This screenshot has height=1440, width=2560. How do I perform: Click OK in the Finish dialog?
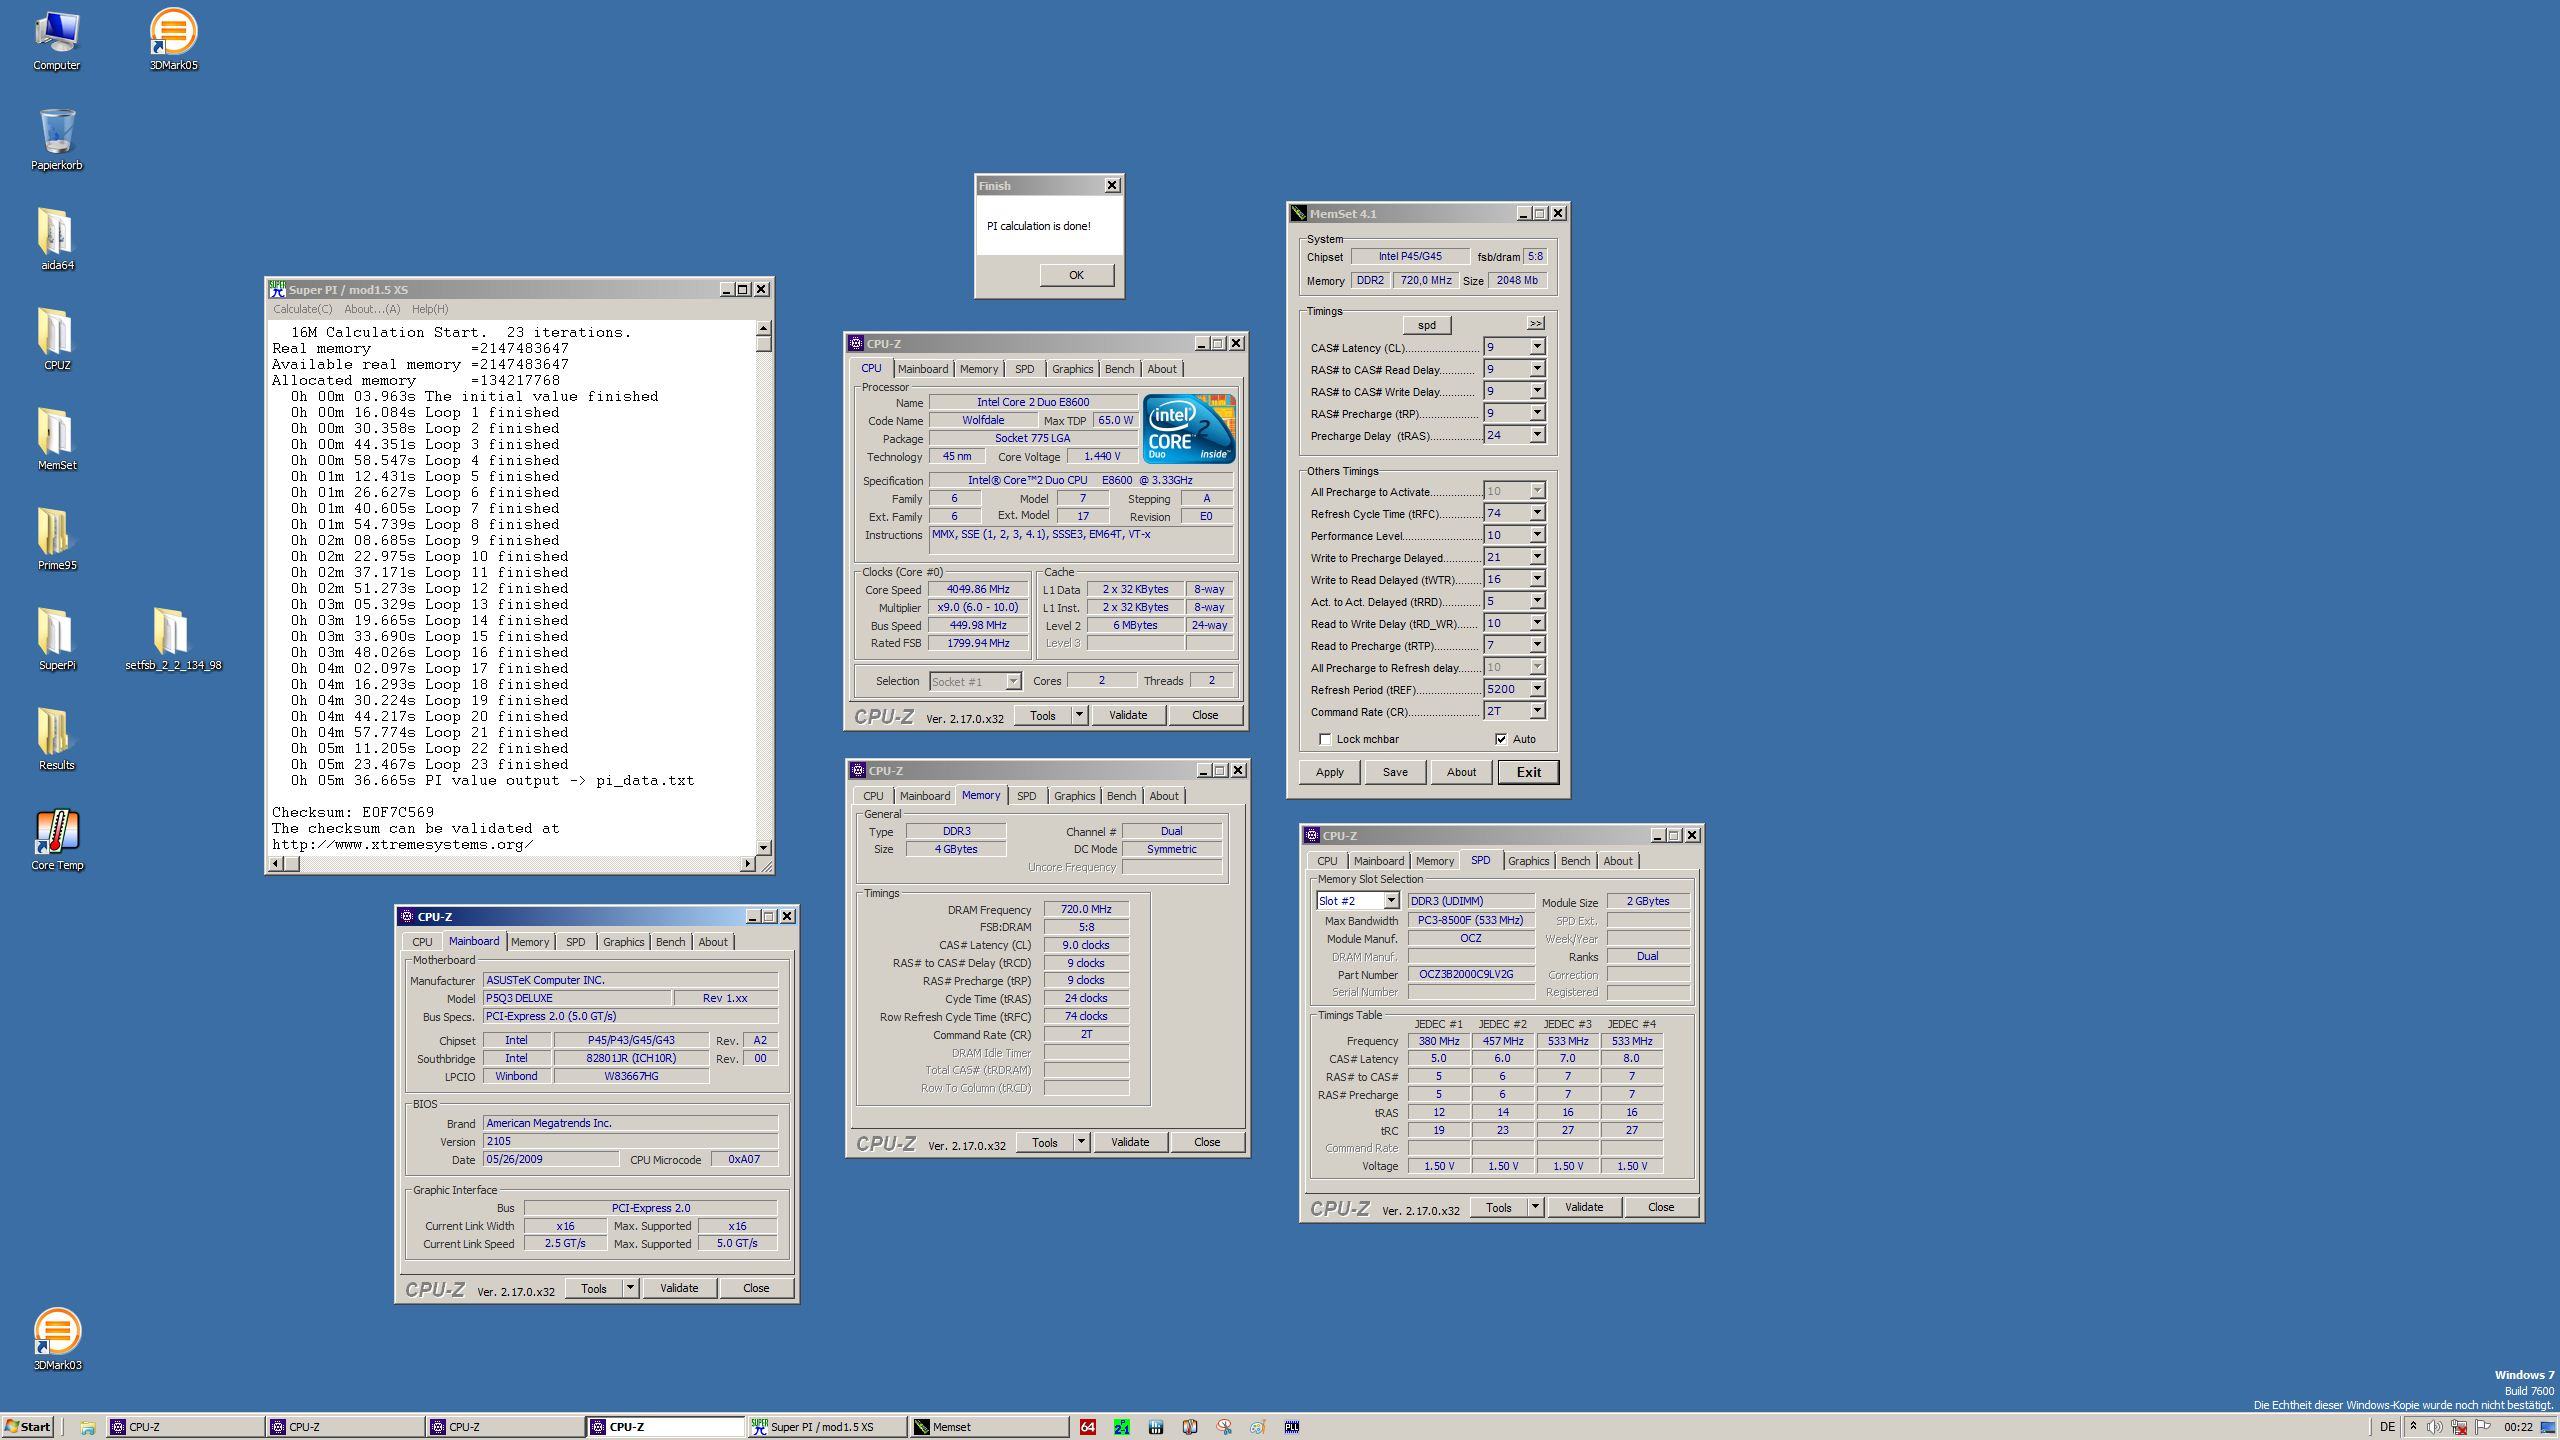click(x=1076, y=275)
